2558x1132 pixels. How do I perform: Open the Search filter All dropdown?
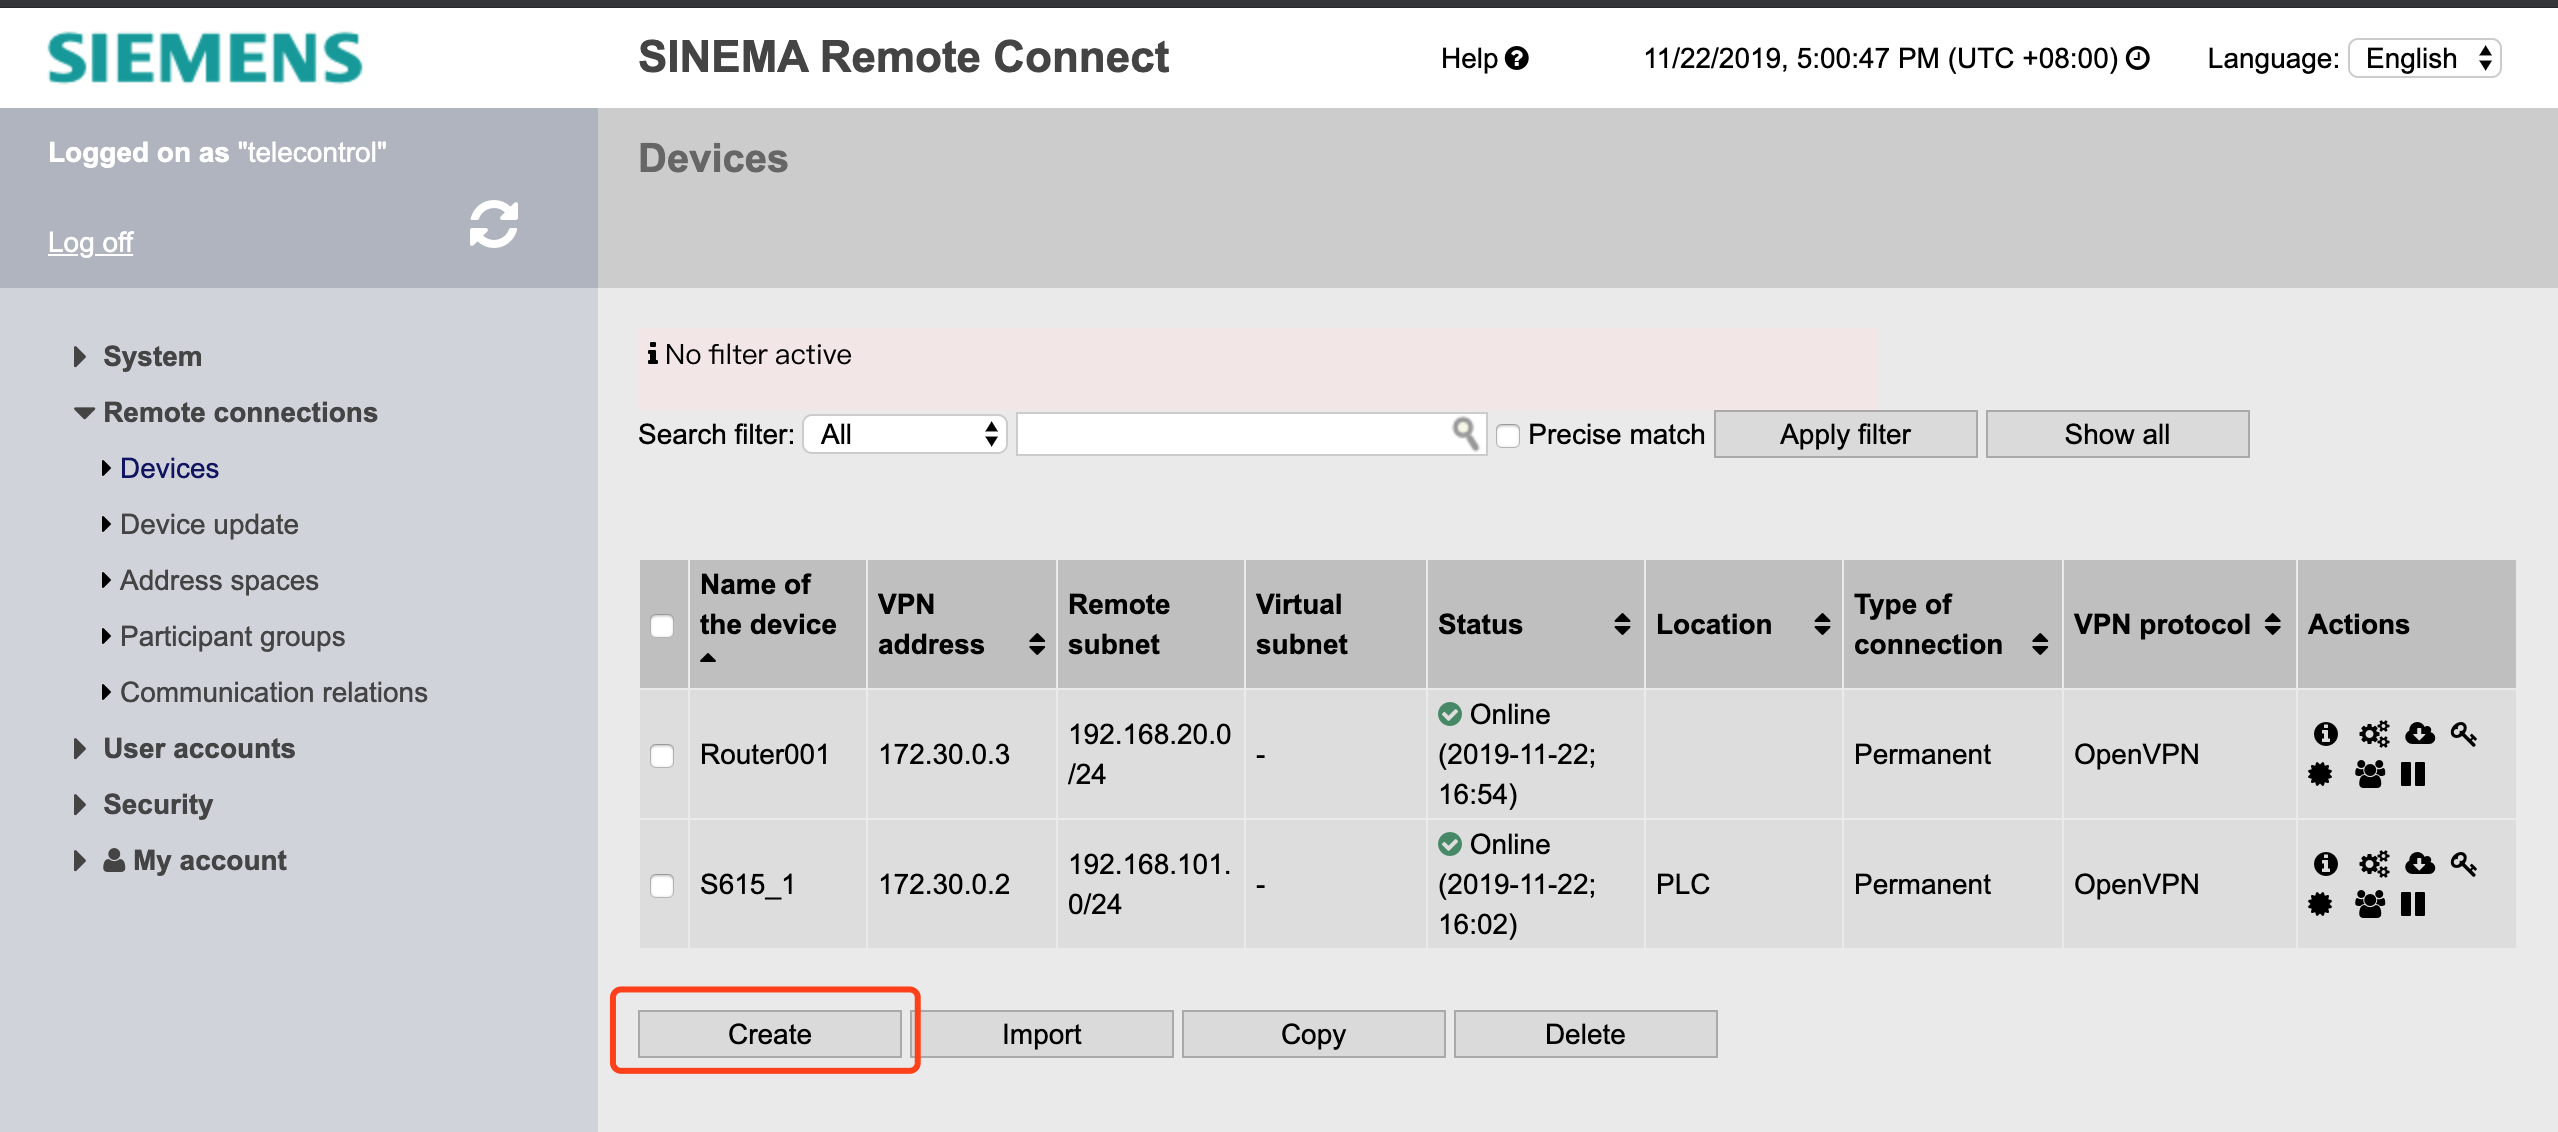905,434
